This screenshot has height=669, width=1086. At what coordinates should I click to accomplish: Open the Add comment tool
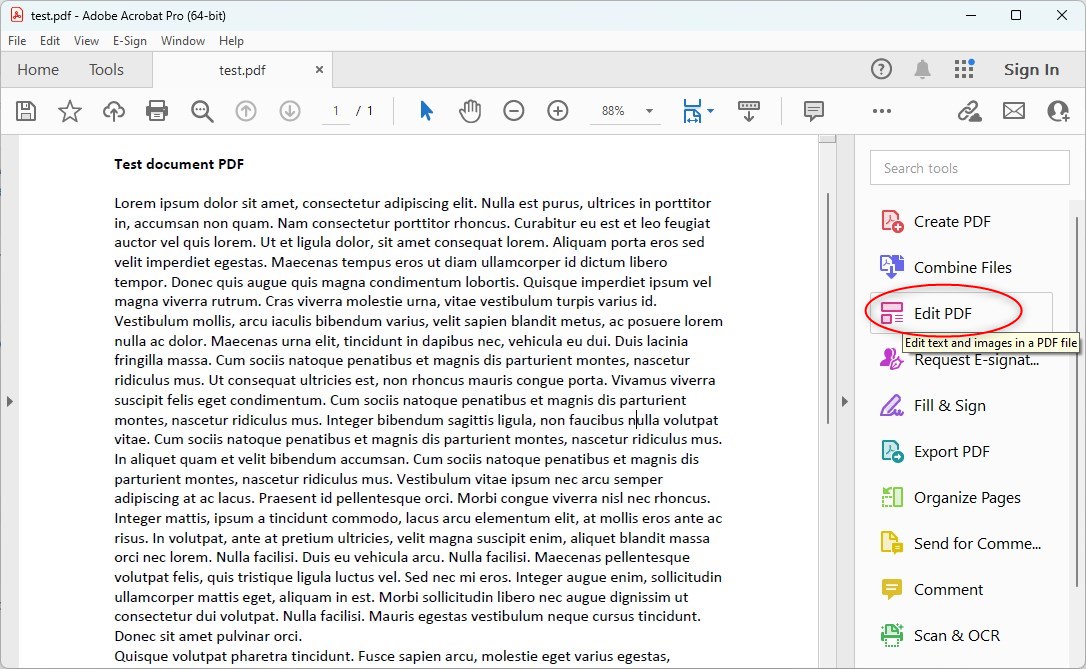pyautogui.click(x=814, y=111)
